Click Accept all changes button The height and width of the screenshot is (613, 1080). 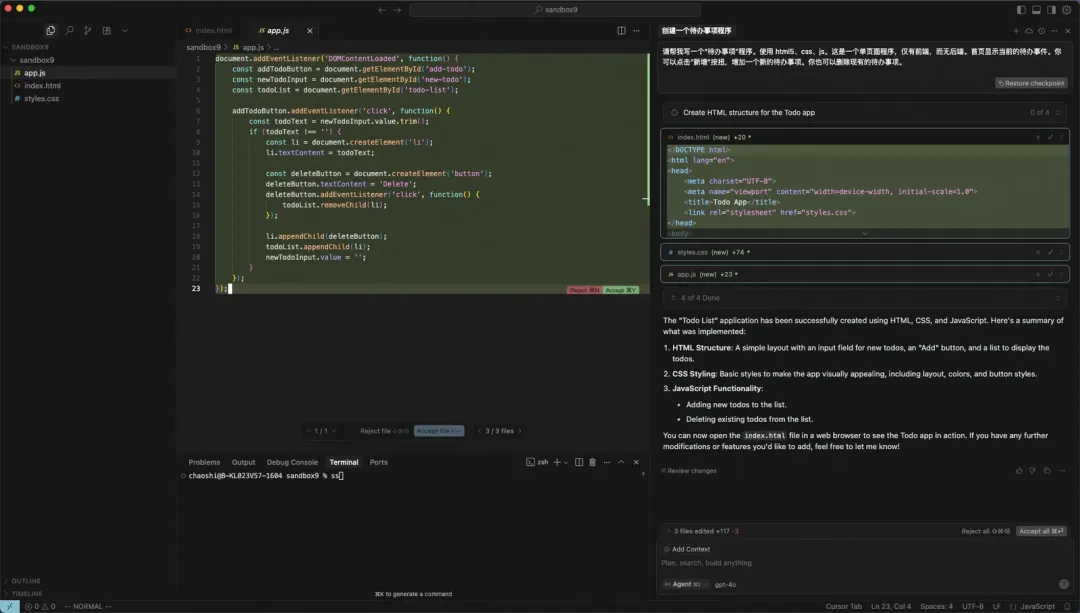(x=1041, y=531)
